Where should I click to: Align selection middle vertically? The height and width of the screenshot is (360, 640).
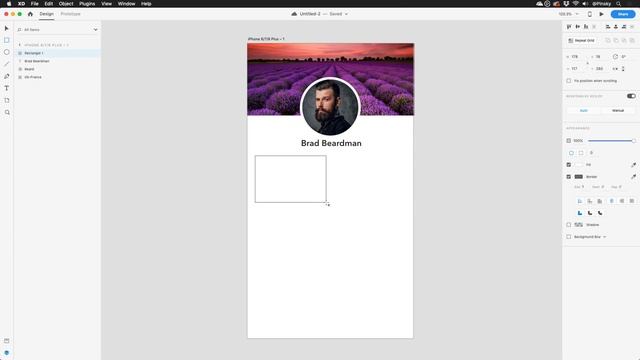pyautogui.click(x=578, y=27)
